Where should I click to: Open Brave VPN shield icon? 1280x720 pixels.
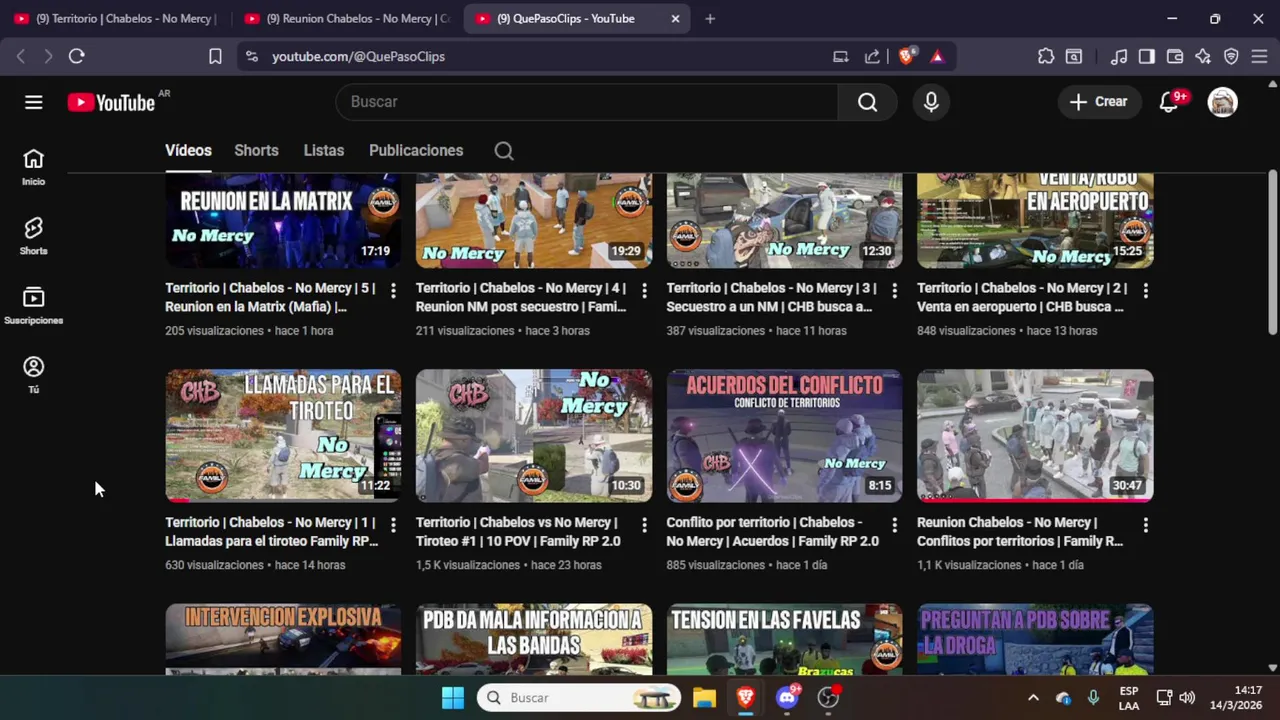pos(1231,57)
